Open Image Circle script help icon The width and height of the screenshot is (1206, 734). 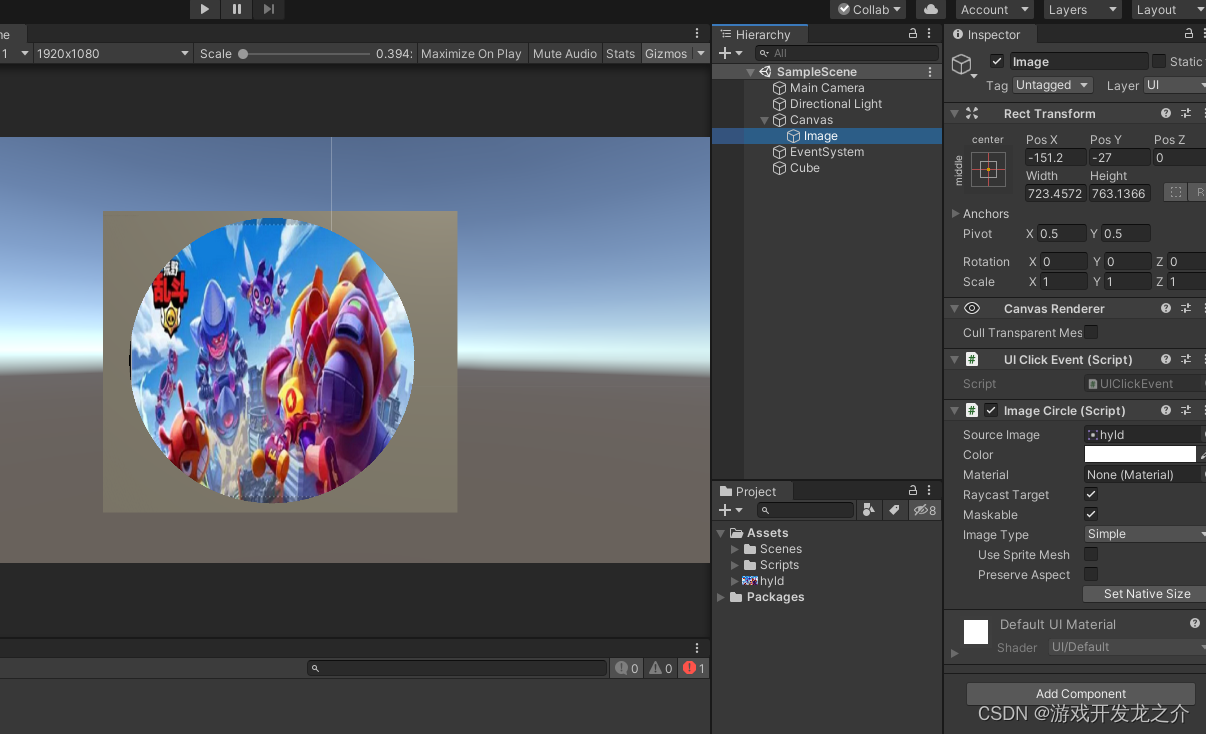1166,410
